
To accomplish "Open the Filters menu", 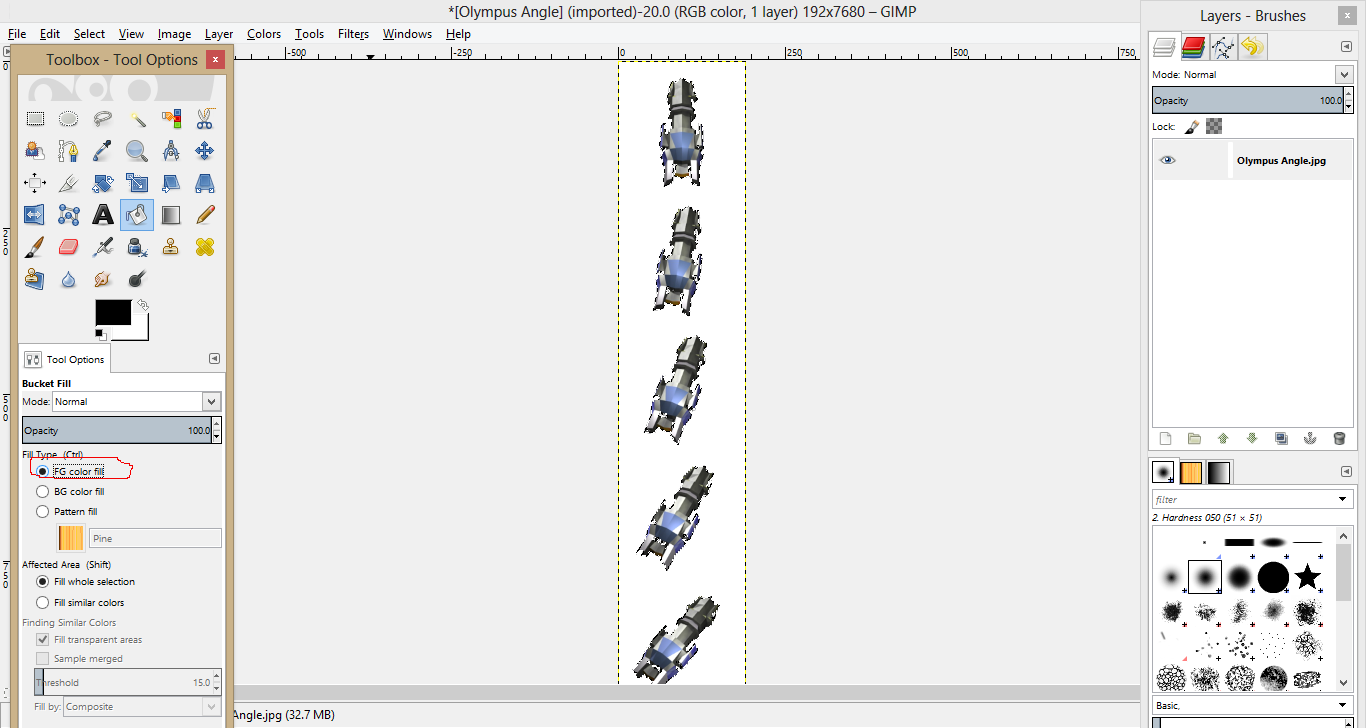I will [x=353, y=34].
